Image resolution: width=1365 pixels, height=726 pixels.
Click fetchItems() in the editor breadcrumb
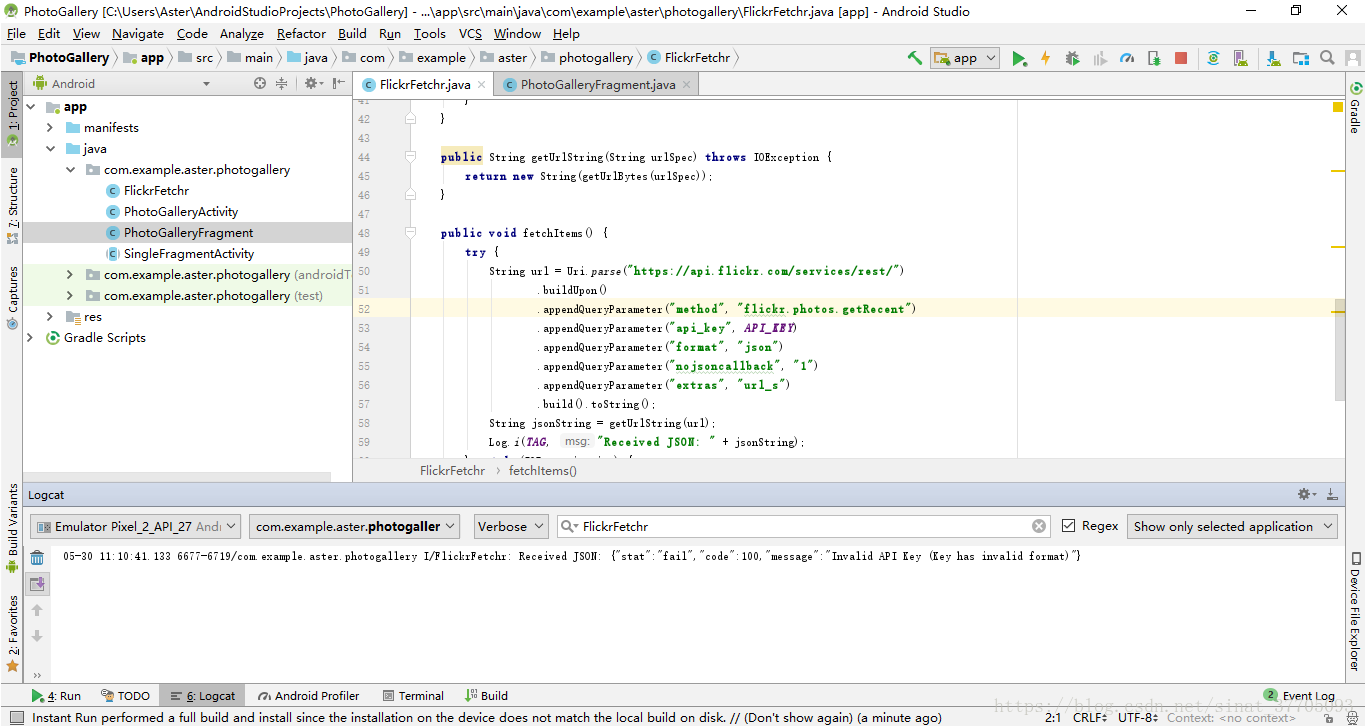(542, 470)
